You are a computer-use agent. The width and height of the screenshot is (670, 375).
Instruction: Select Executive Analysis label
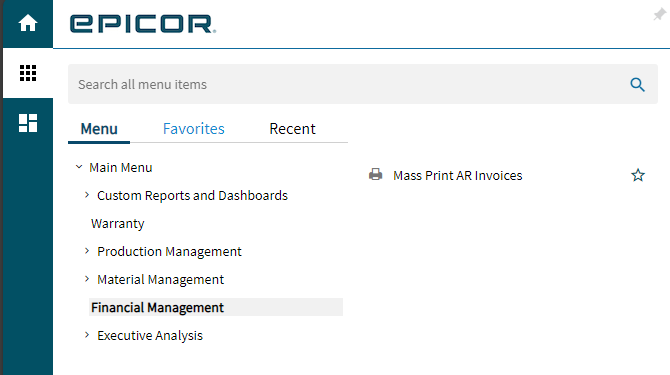point(150,336)
